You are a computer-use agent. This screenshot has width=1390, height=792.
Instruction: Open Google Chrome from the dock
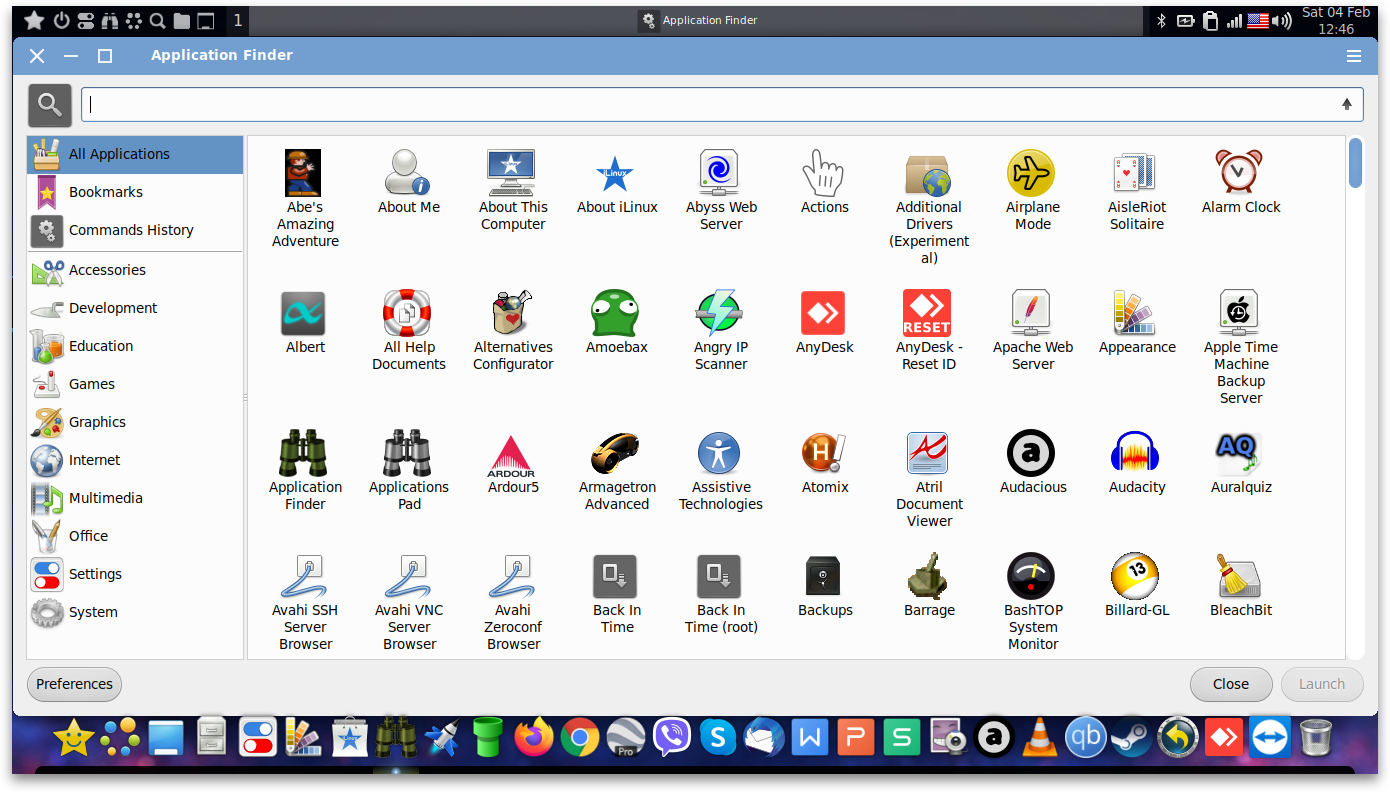tap(579, 739)
